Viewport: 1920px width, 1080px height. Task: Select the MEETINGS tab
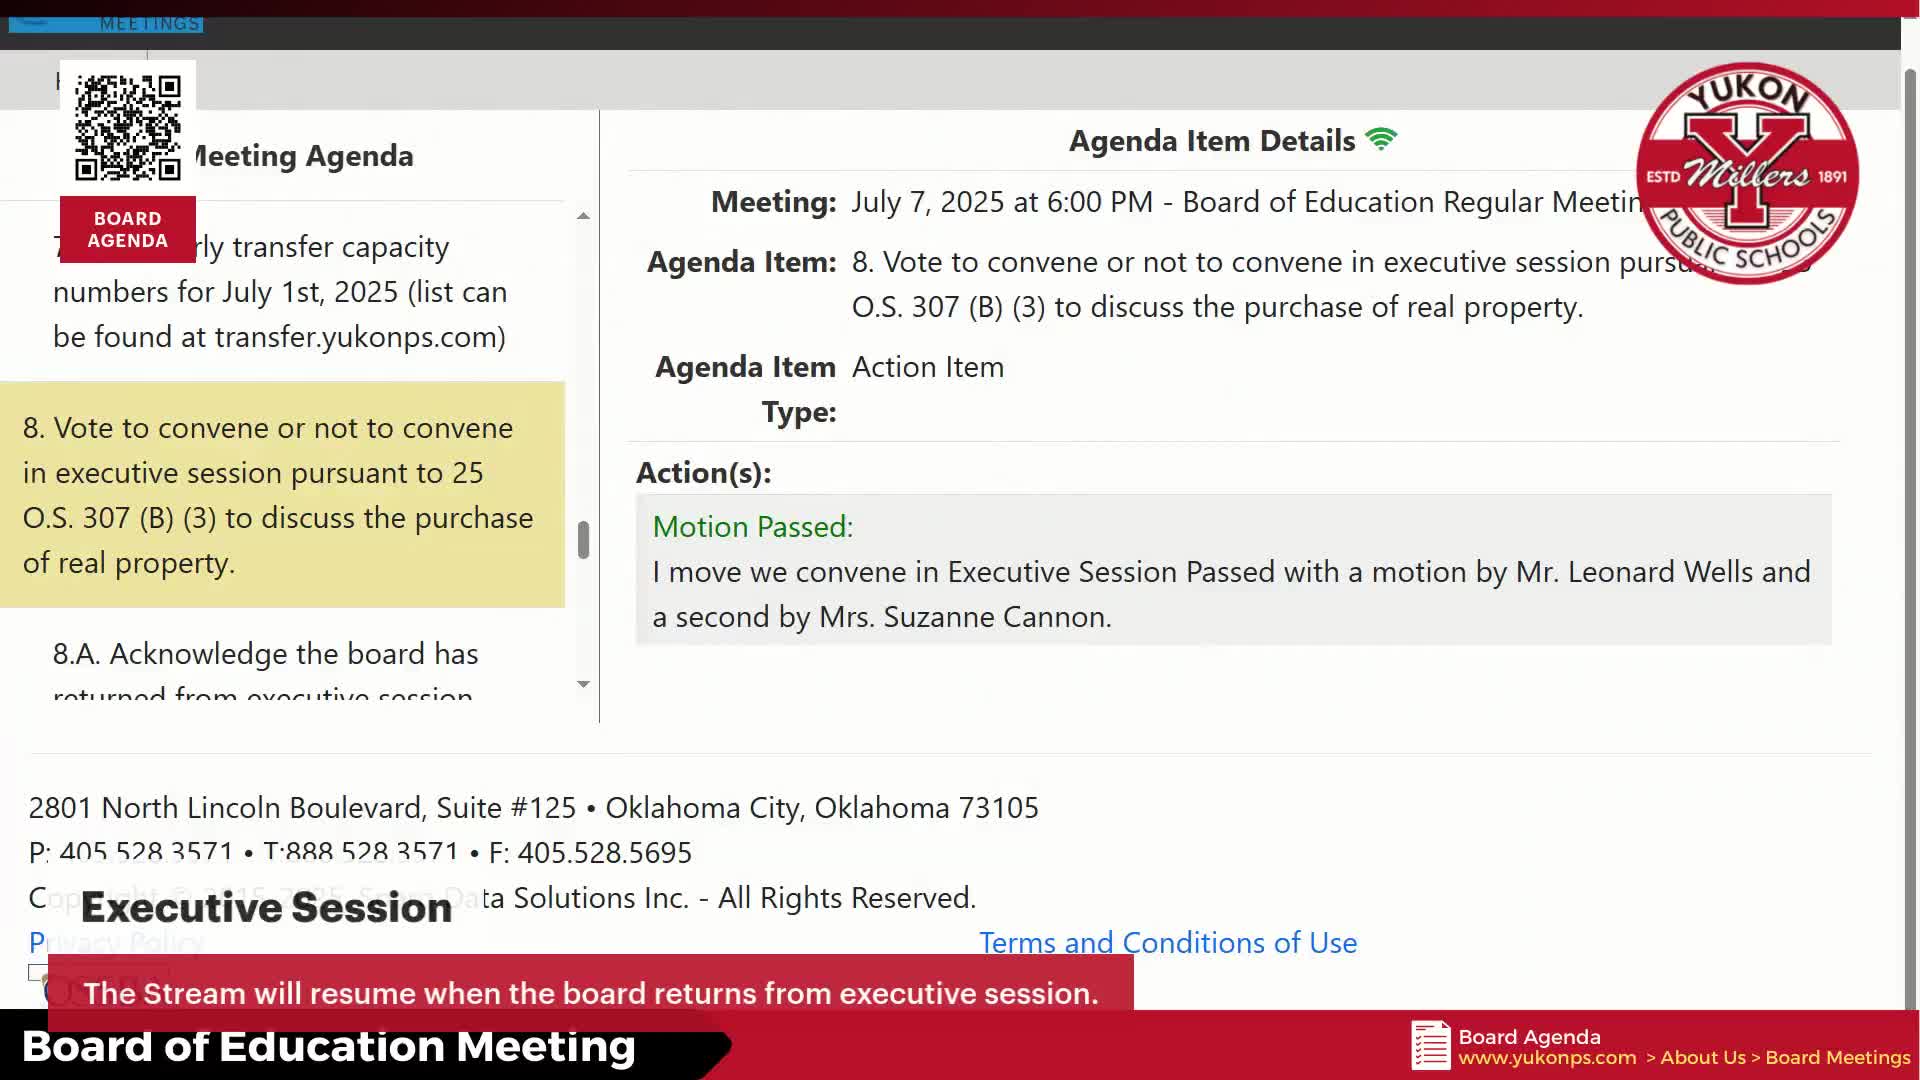pyautogui.click(x=147, y=22)
